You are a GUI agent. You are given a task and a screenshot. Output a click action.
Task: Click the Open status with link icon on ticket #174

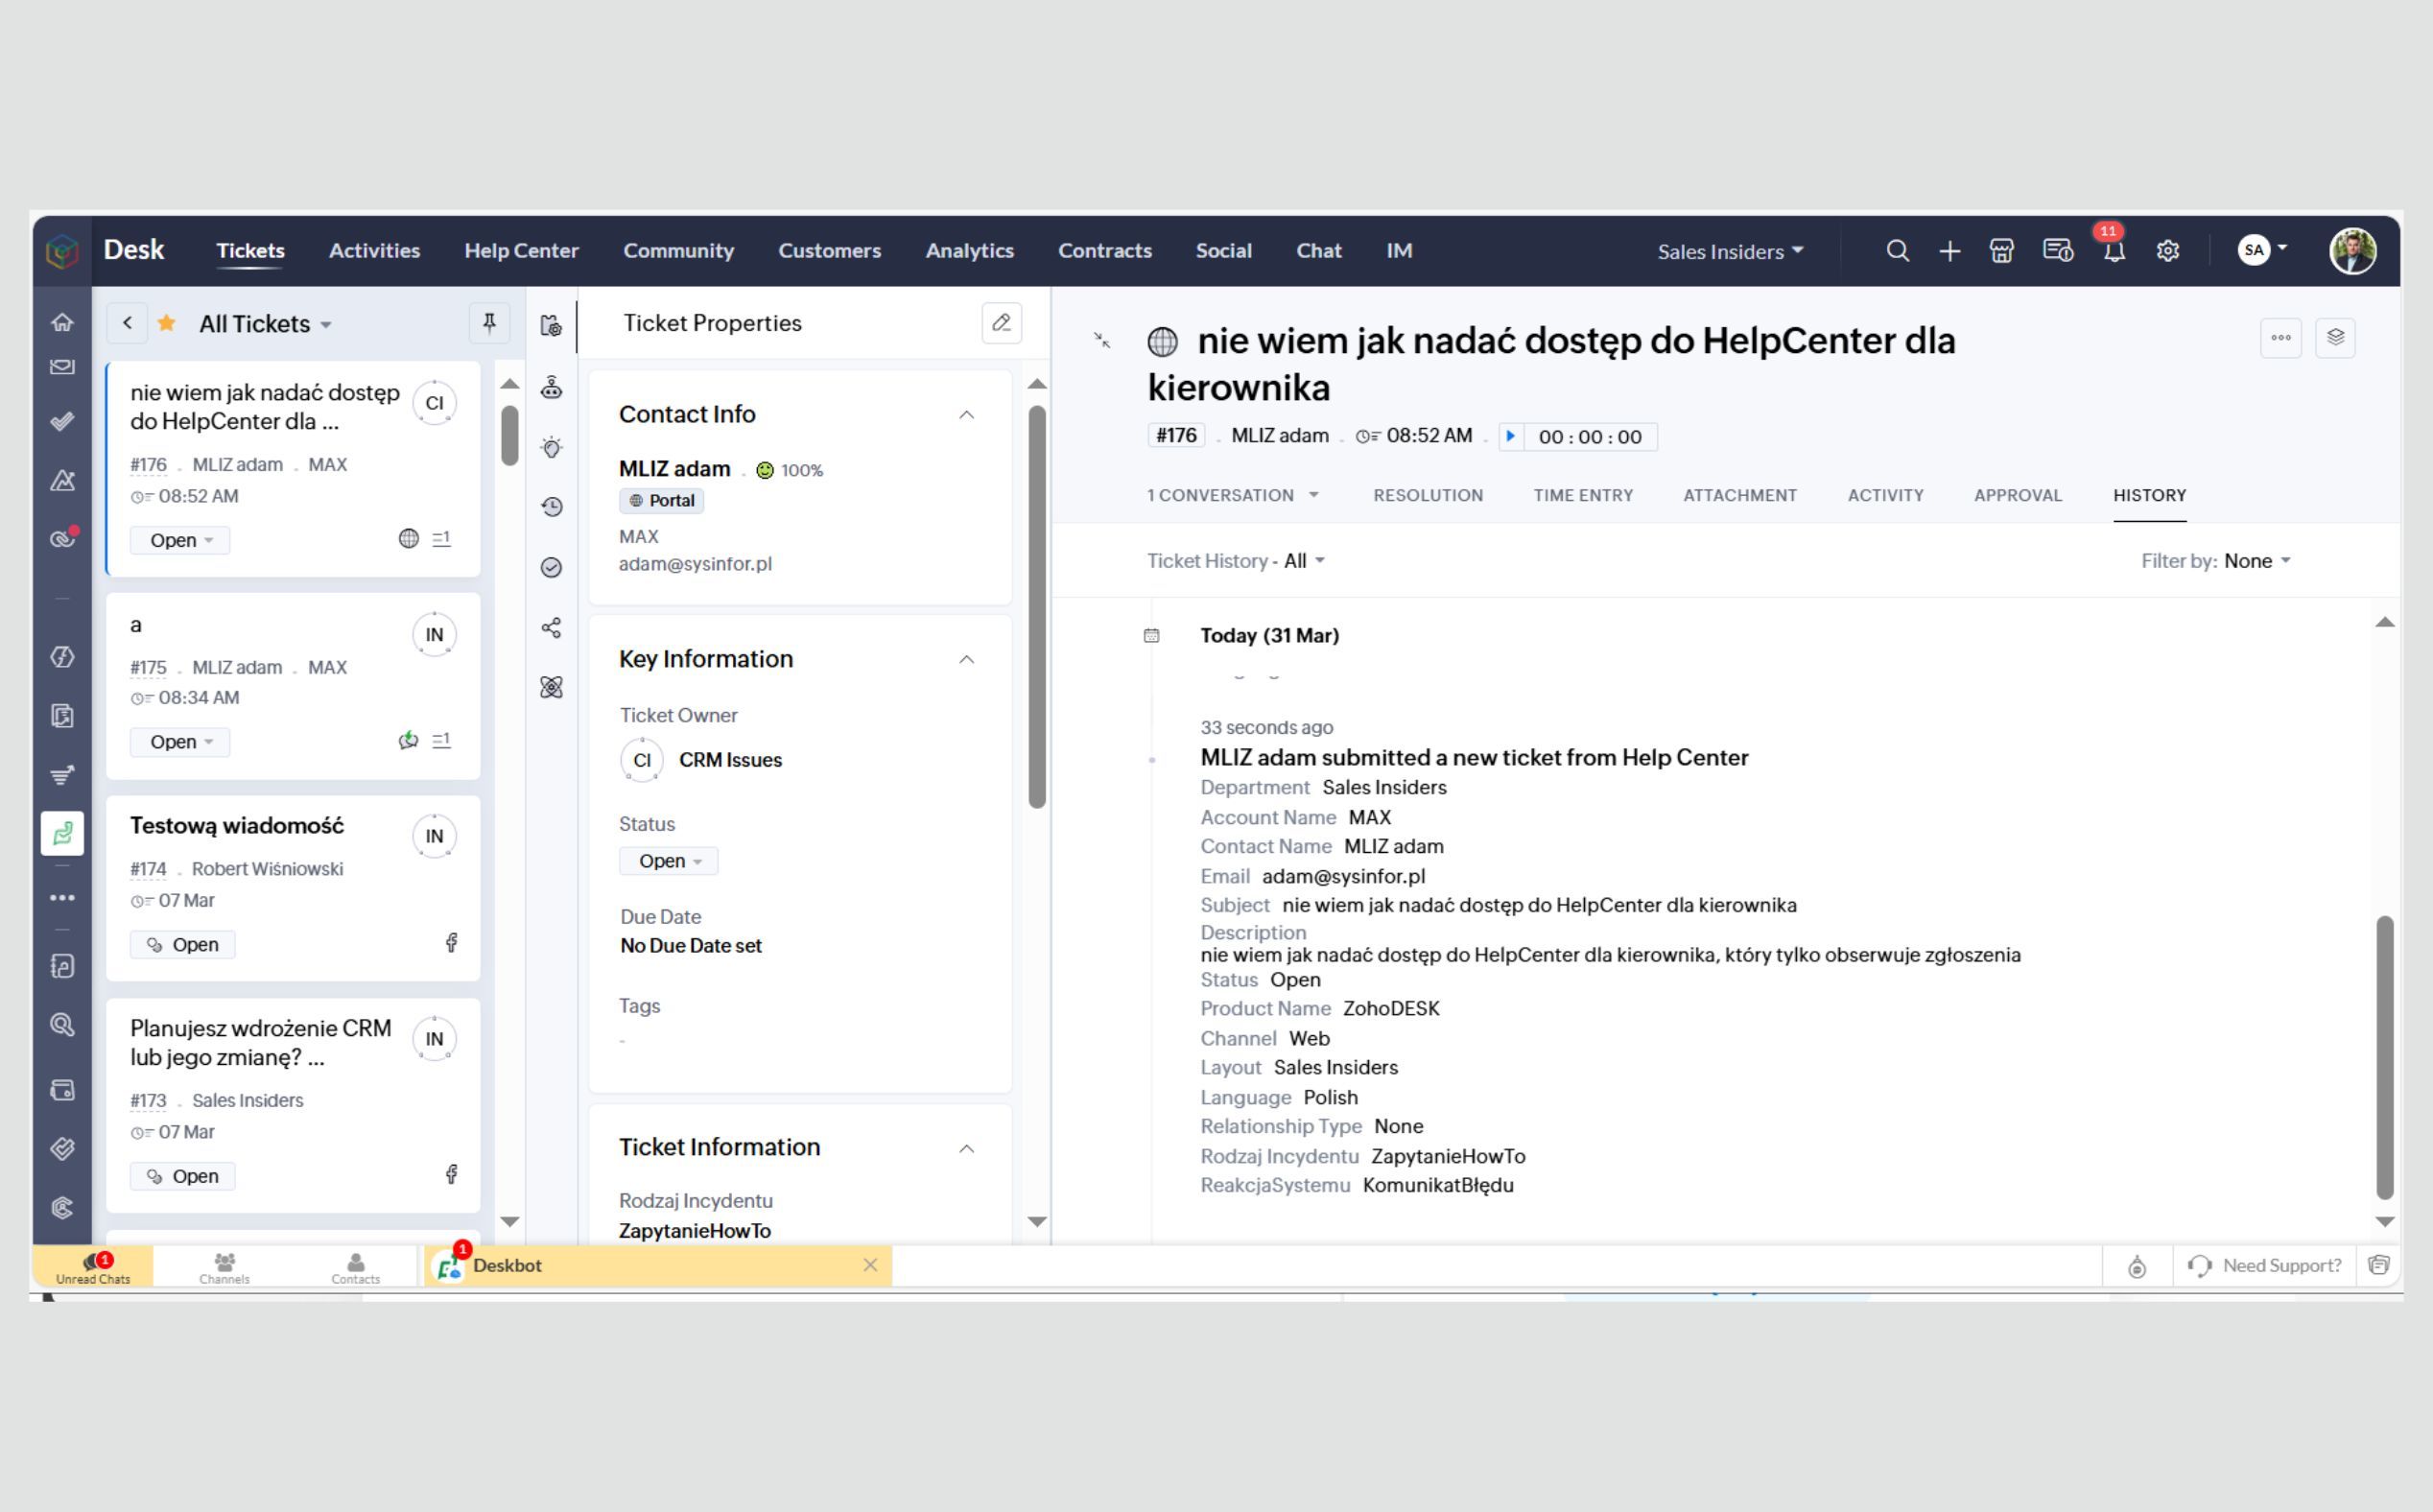click(183, 945)
